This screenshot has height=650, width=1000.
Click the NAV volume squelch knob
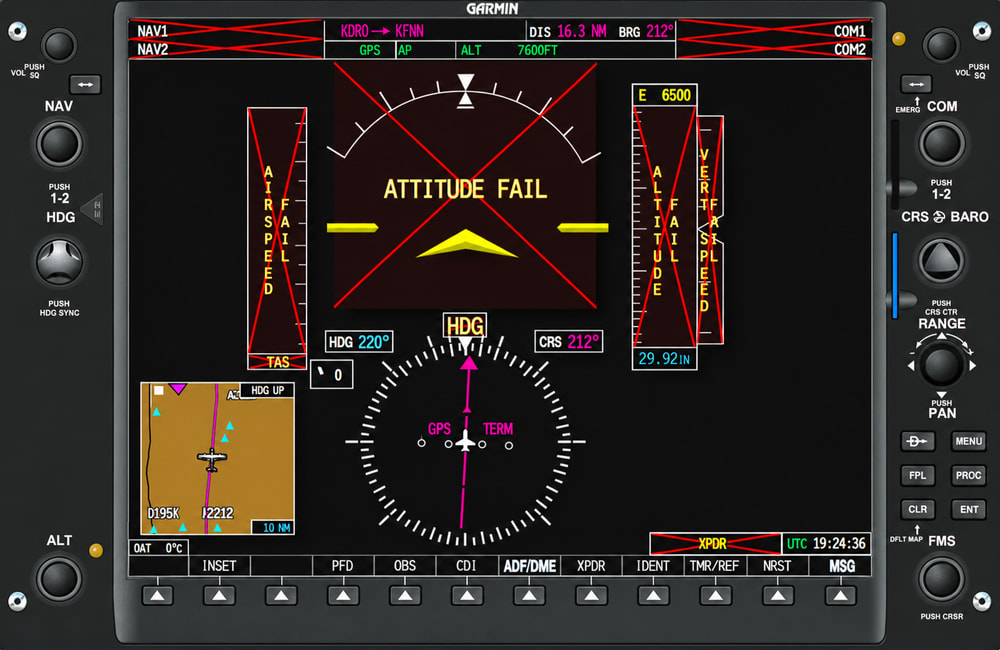coord(59,45)
